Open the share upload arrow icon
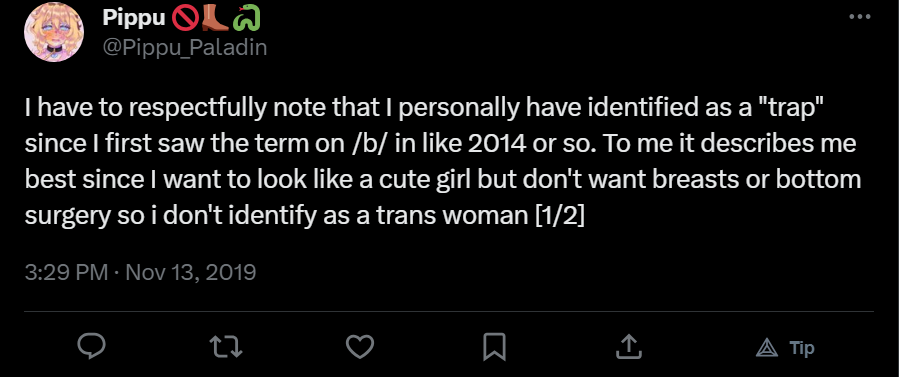Screen dimensions: 899x377 (628, 346)
